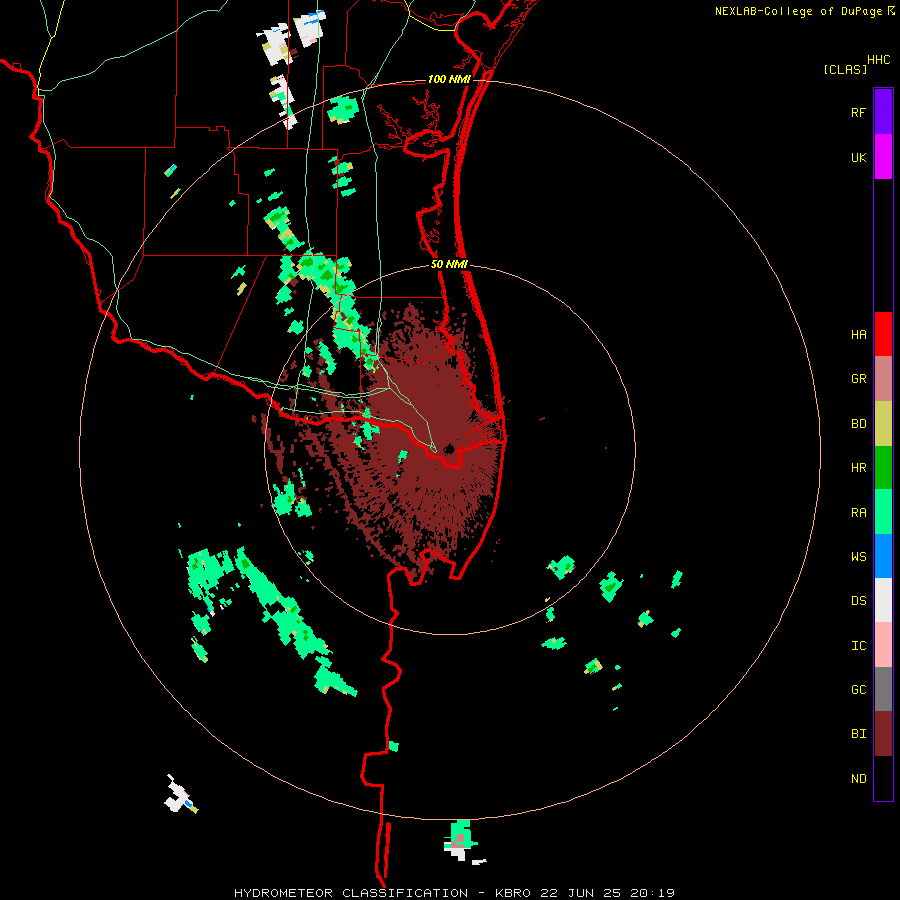Click the "BI" legend label
The image size is (900, 900).
[x=859, y=734]
